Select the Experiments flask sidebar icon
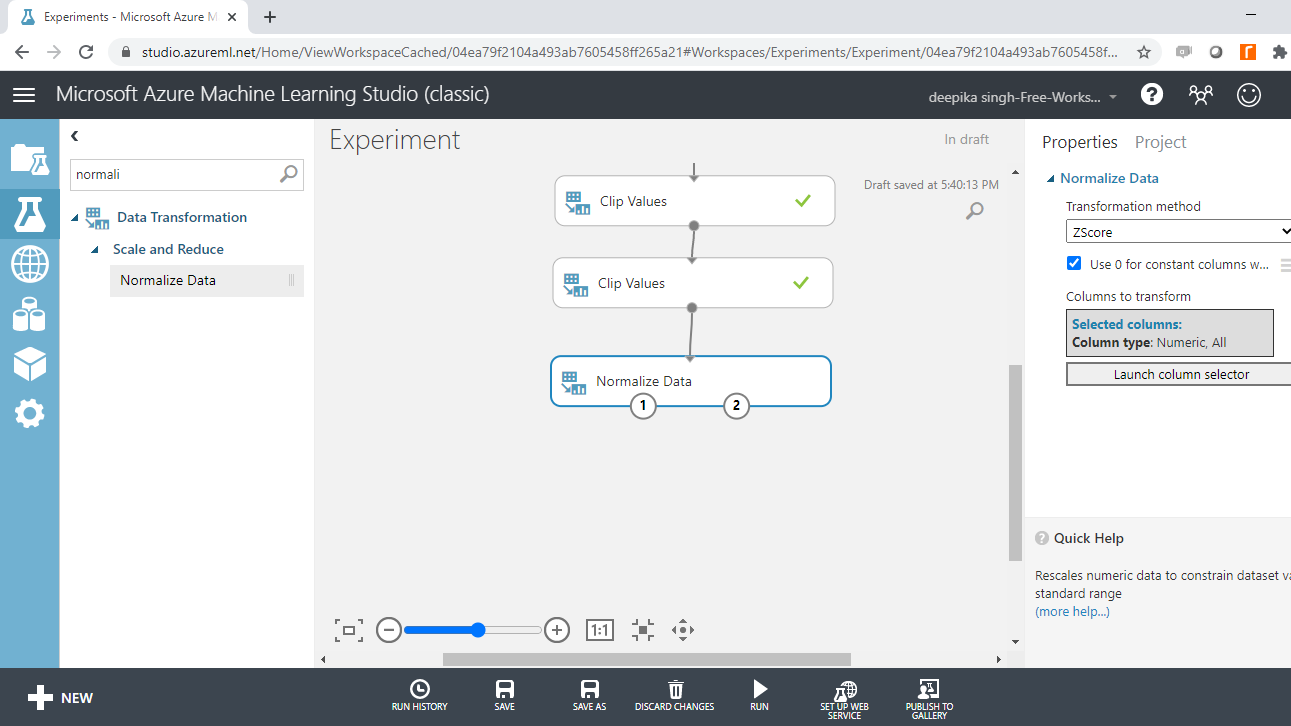Image resolution: width=1291 pixels, height=726 pixels. [x=29, y=214]
